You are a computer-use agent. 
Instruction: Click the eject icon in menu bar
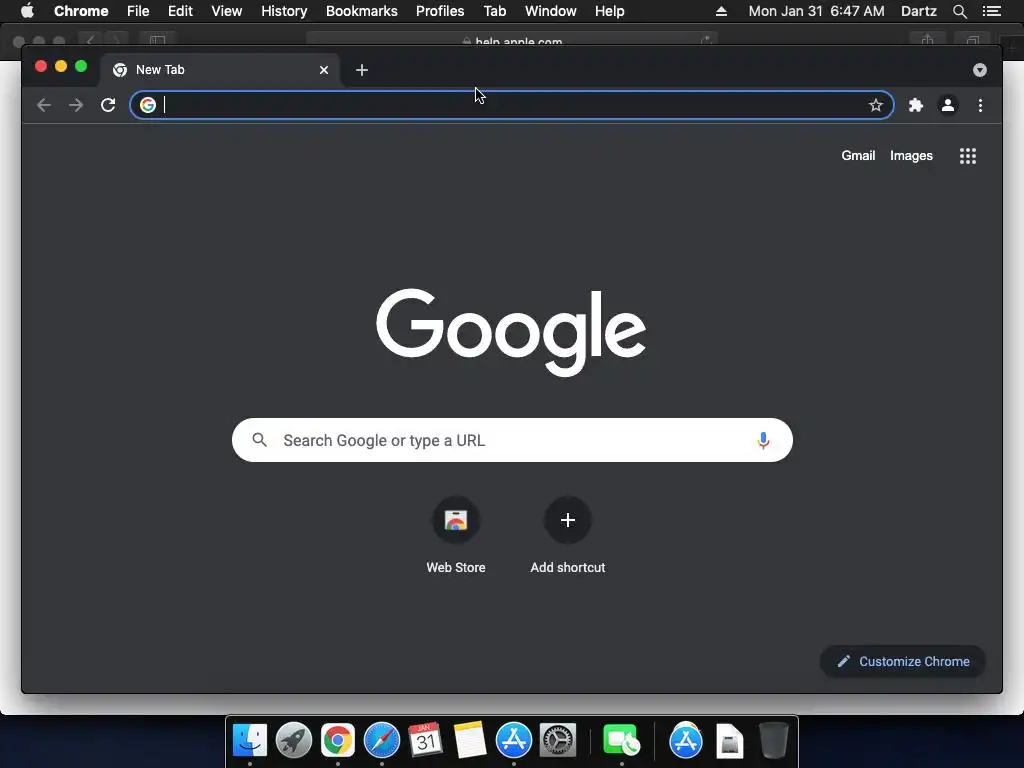pos(721,11)
